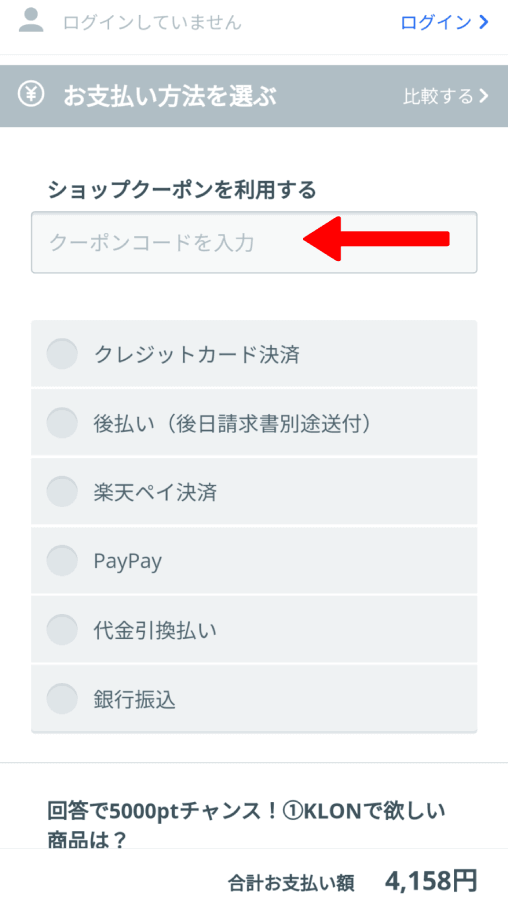508x900 pixels.
Task: Select 楽天ペイ決済 radio button
Action: (x=62, y=492)
